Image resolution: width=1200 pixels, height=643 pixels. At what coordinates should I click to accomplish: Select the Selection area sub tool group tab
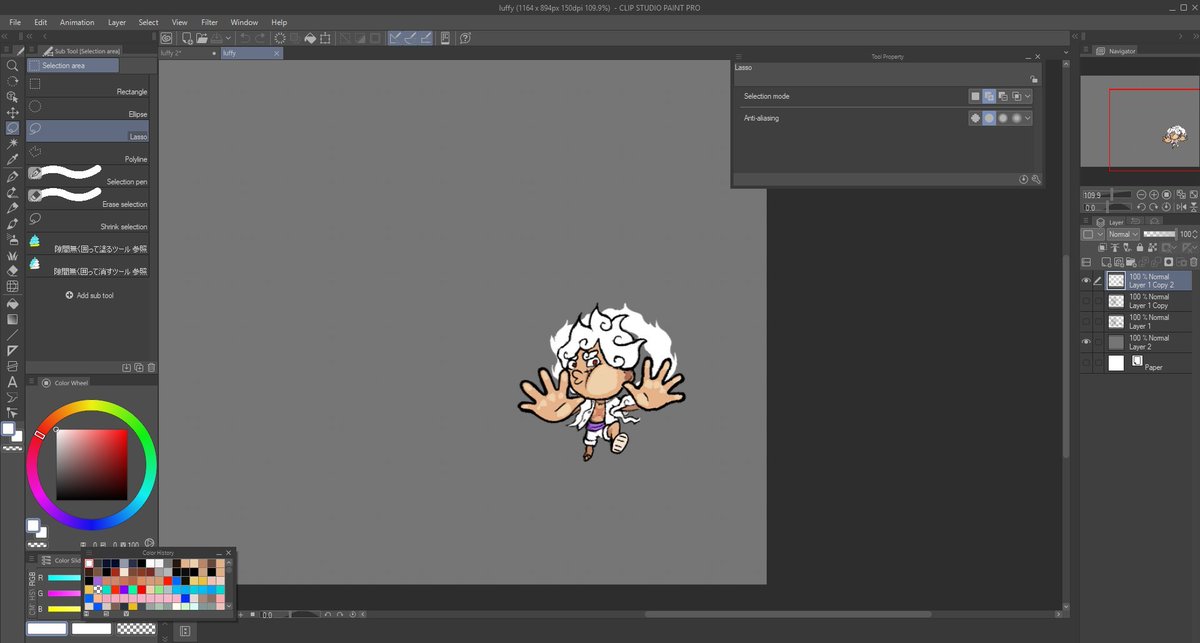click(x=73, y=65)
